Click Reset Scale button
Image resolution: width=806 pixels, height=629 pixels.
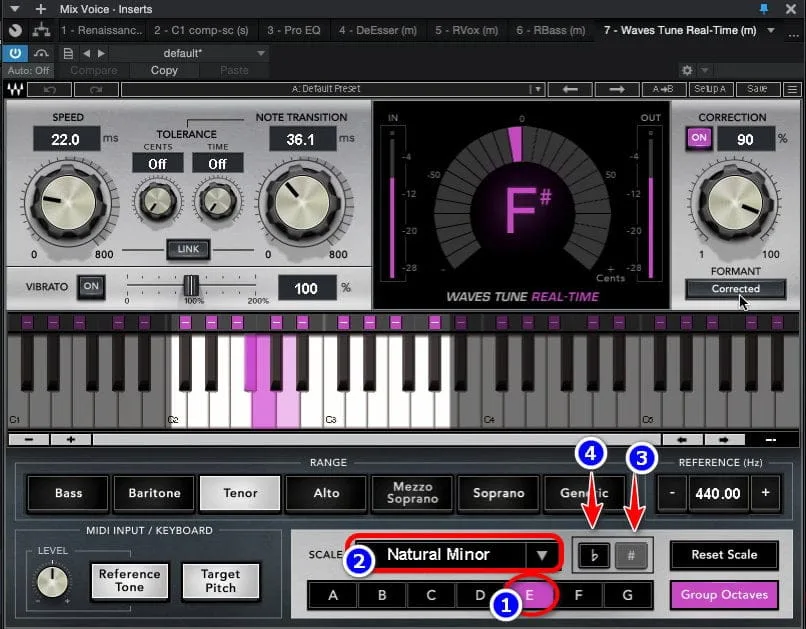(x=724, y=555)
